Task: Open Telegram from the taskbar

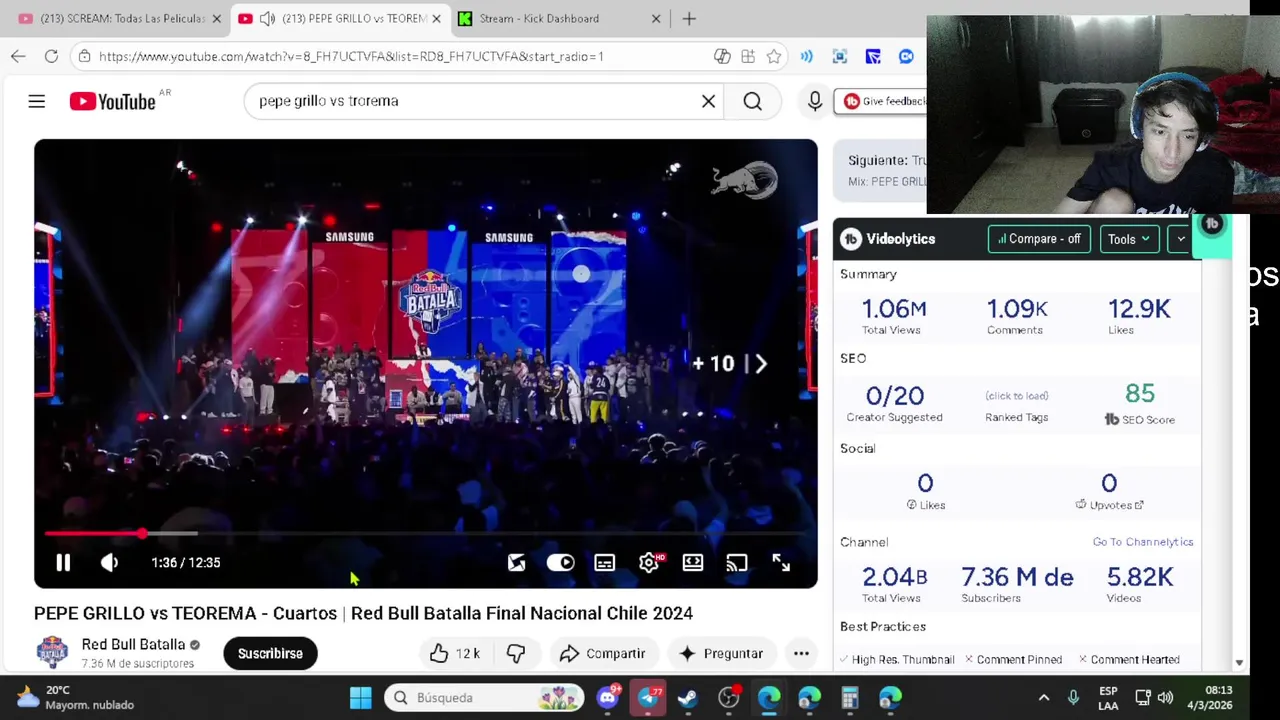Action: pyautogui.click(x=648, y=697)
